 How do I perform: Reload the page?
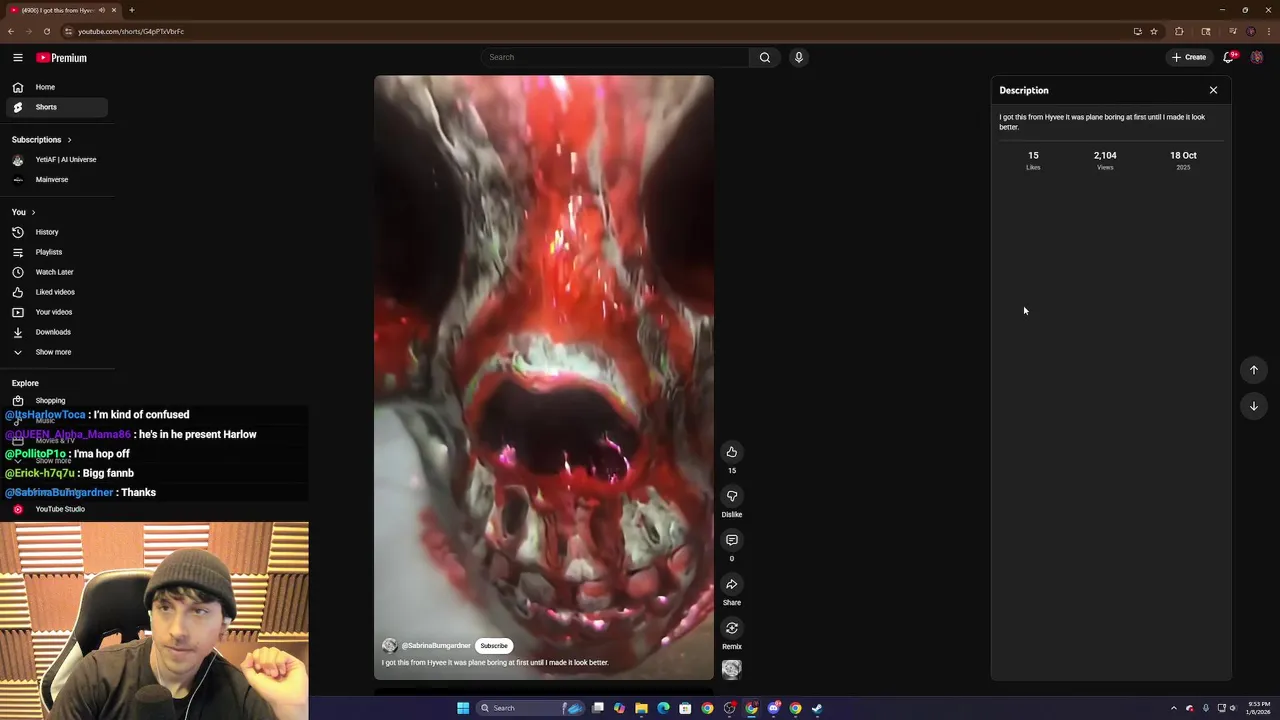coord(46,31)
